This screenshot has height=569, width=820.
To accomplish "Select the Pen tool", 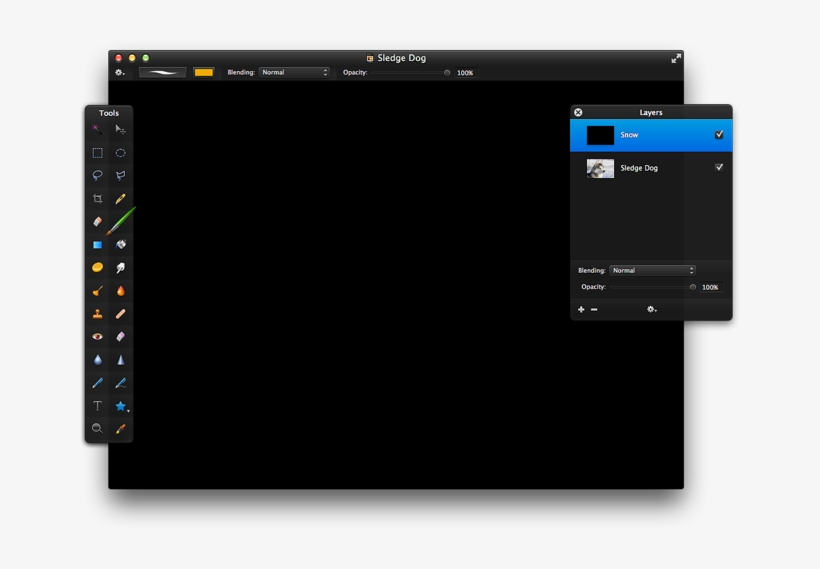I will click(97, 383).
